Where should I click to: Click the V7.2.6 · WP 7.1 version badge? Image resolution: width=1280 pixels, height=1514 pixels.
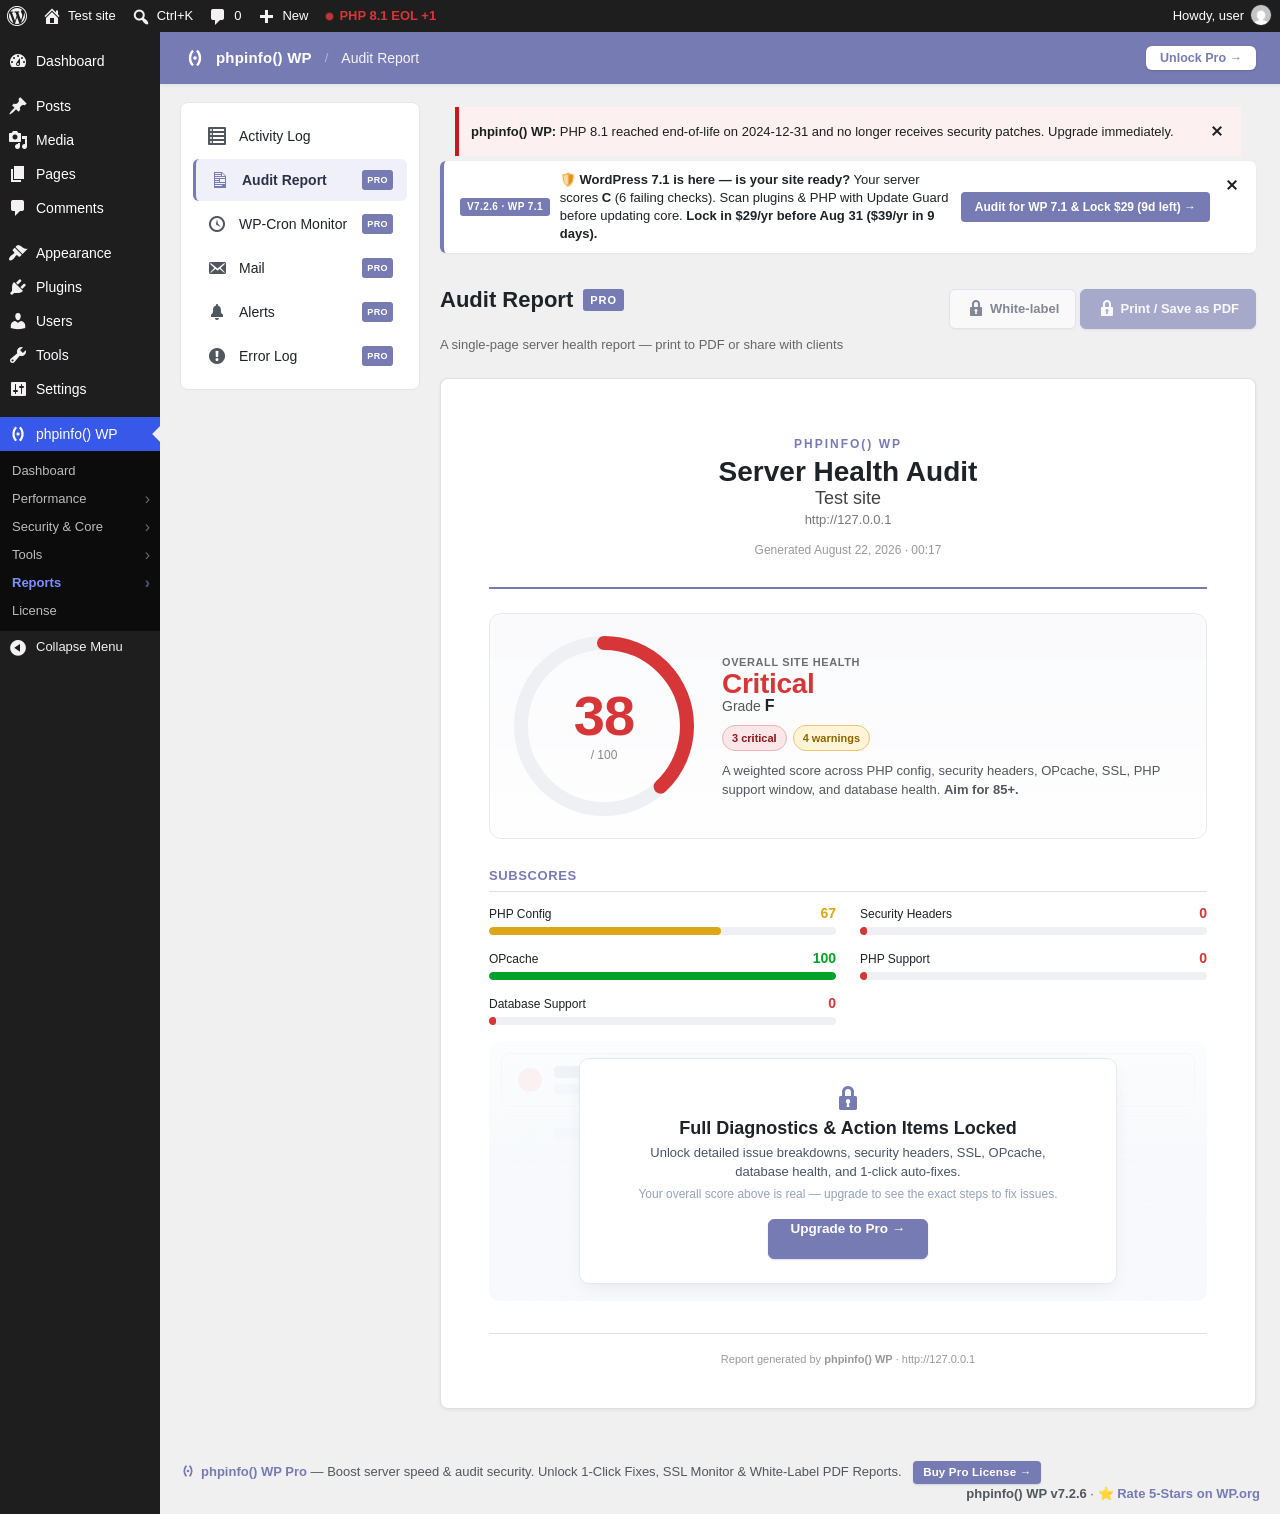point(505,207)
